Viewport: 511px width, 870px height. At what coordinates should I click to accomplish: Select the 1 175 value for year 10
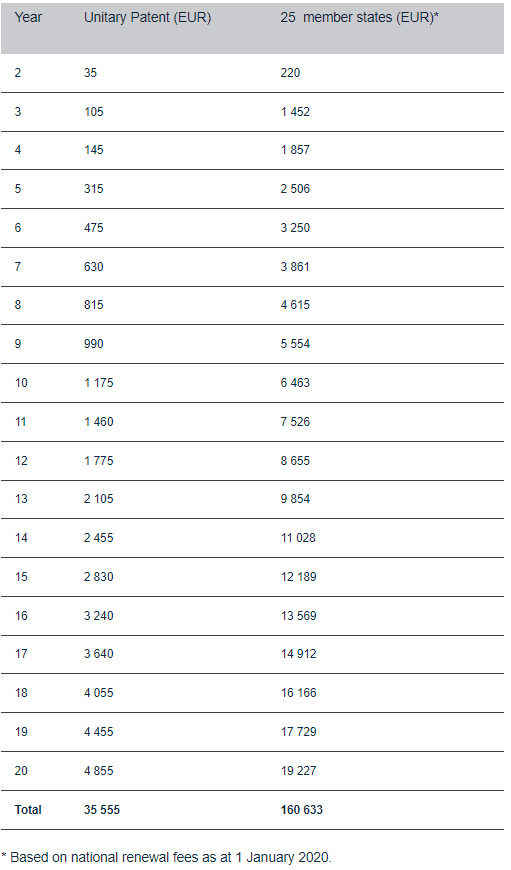tap(99, 383)
